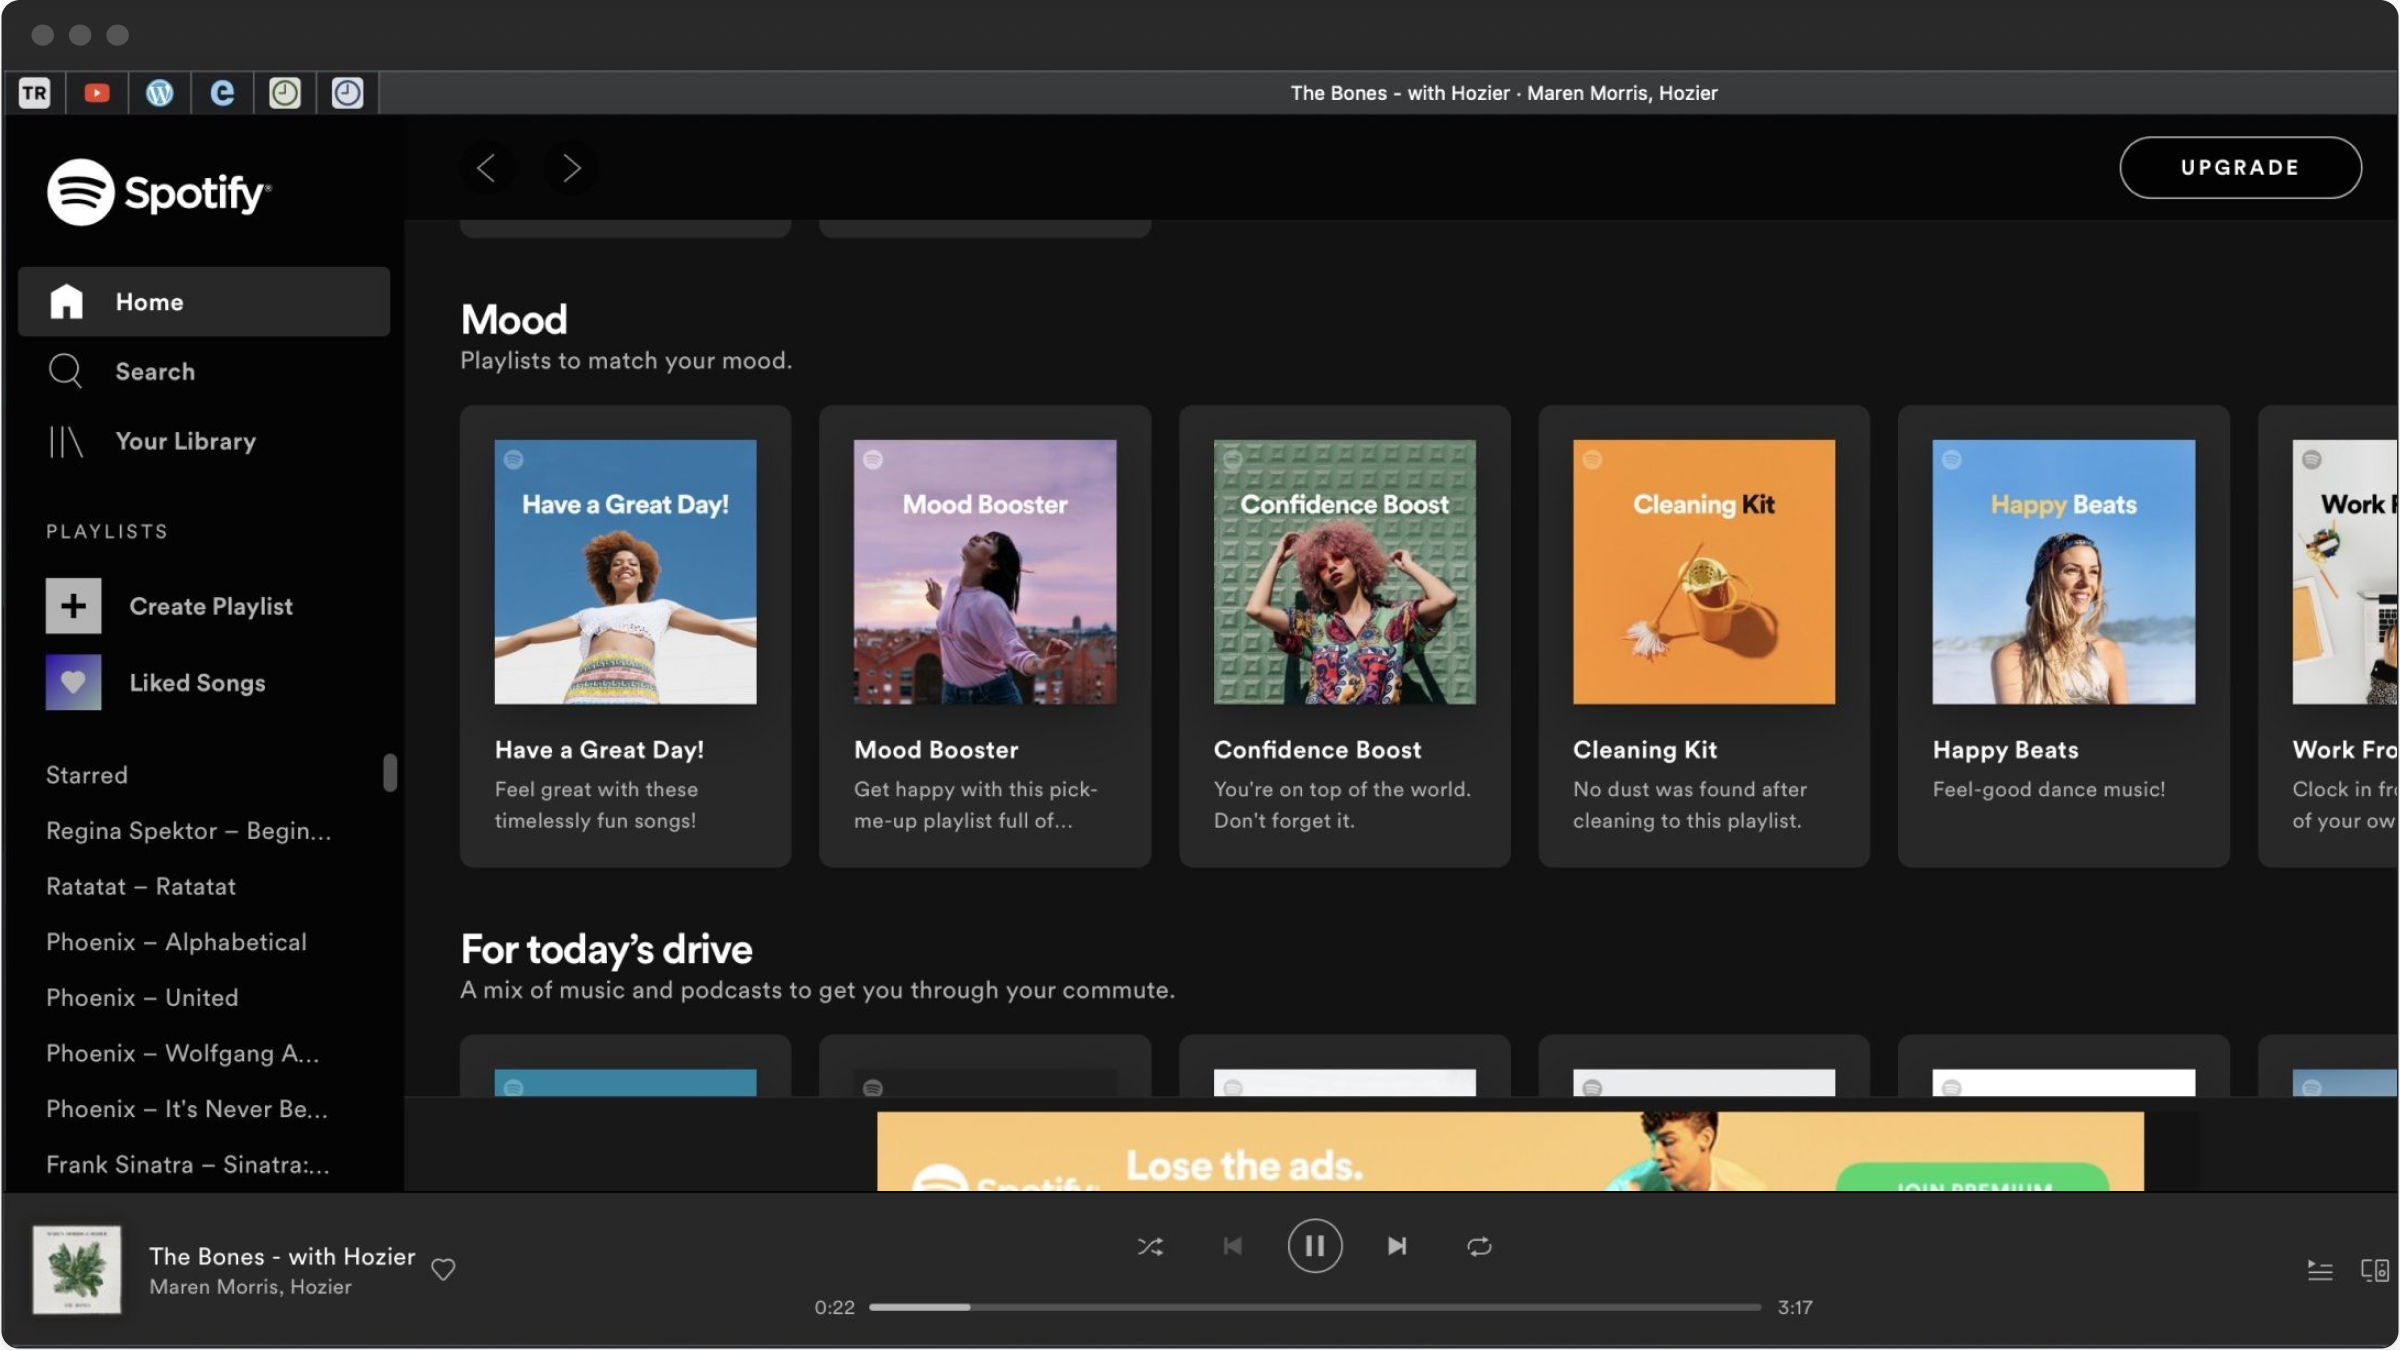Click the elapsed time 0:22
This screenshot has width=2400, height=1351.
point(834,1307)
